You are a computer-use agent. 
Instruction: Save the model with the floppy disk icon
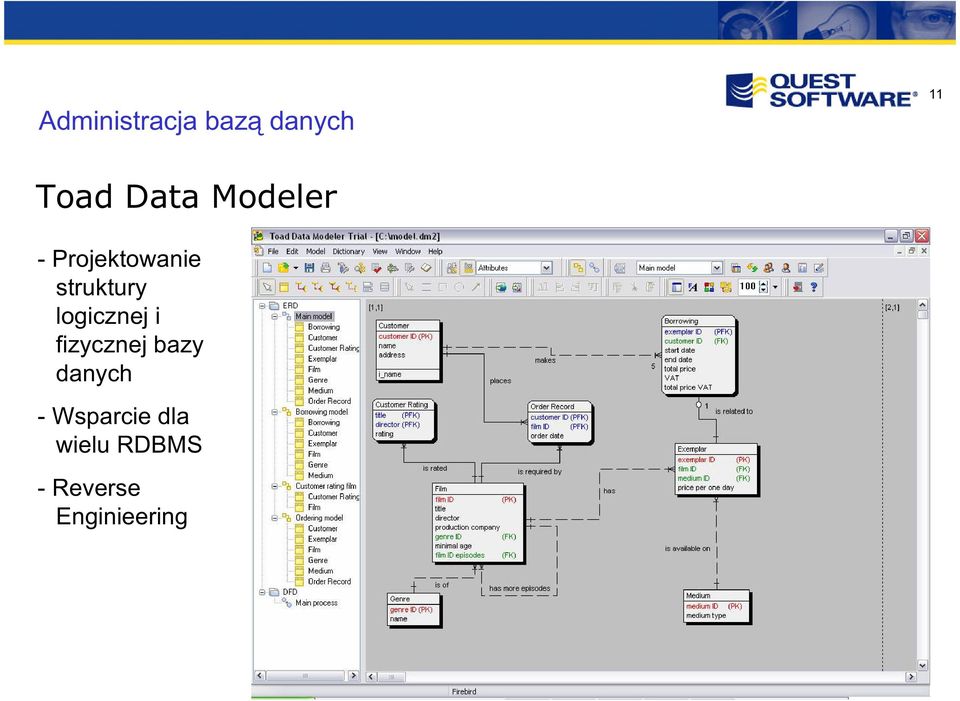click(309, 268)
